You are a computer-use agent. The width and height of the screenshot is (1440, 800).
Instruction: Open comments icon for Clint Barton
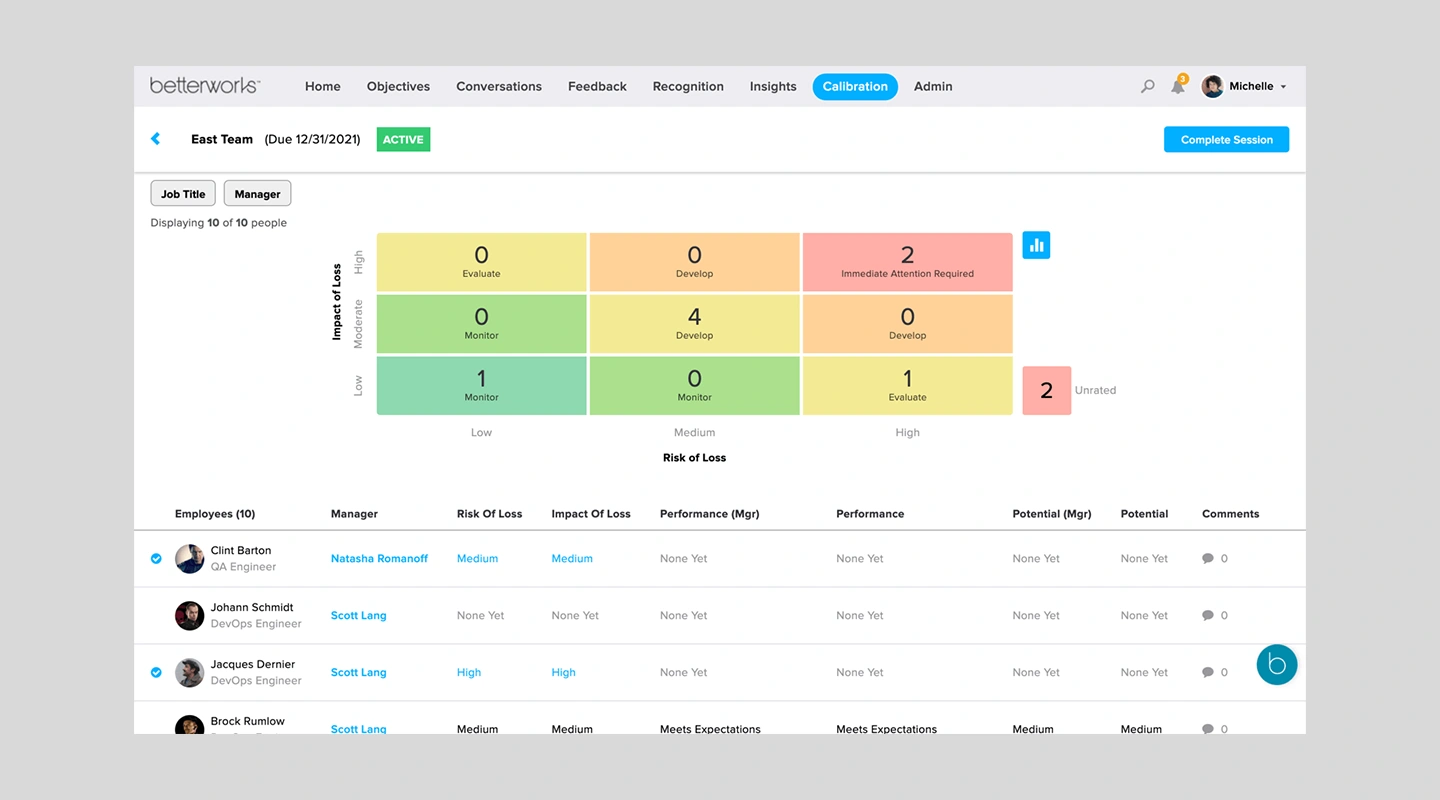(1208, 559)
